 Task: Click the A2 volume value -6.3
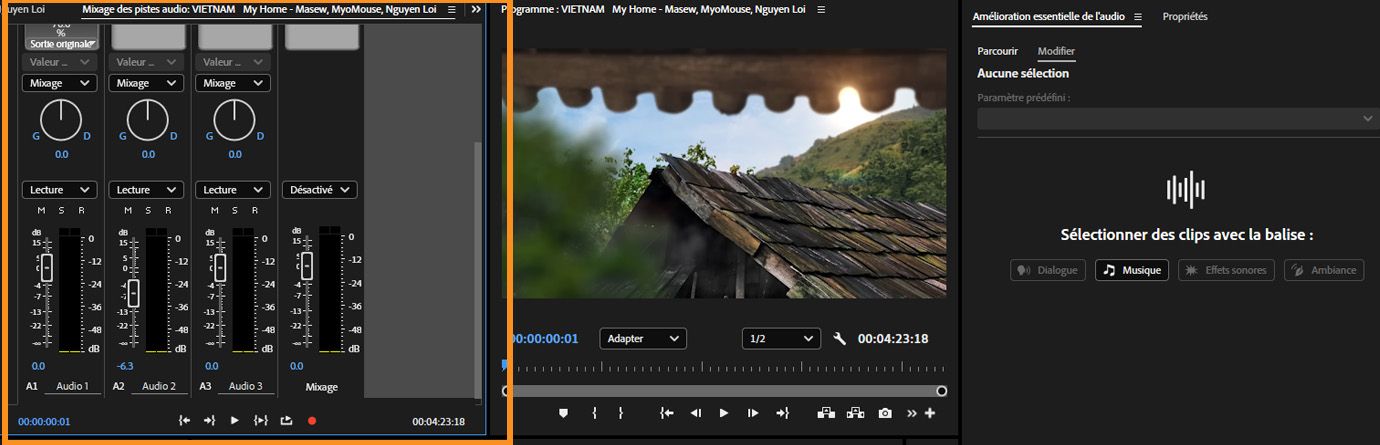tap(125, 366)
